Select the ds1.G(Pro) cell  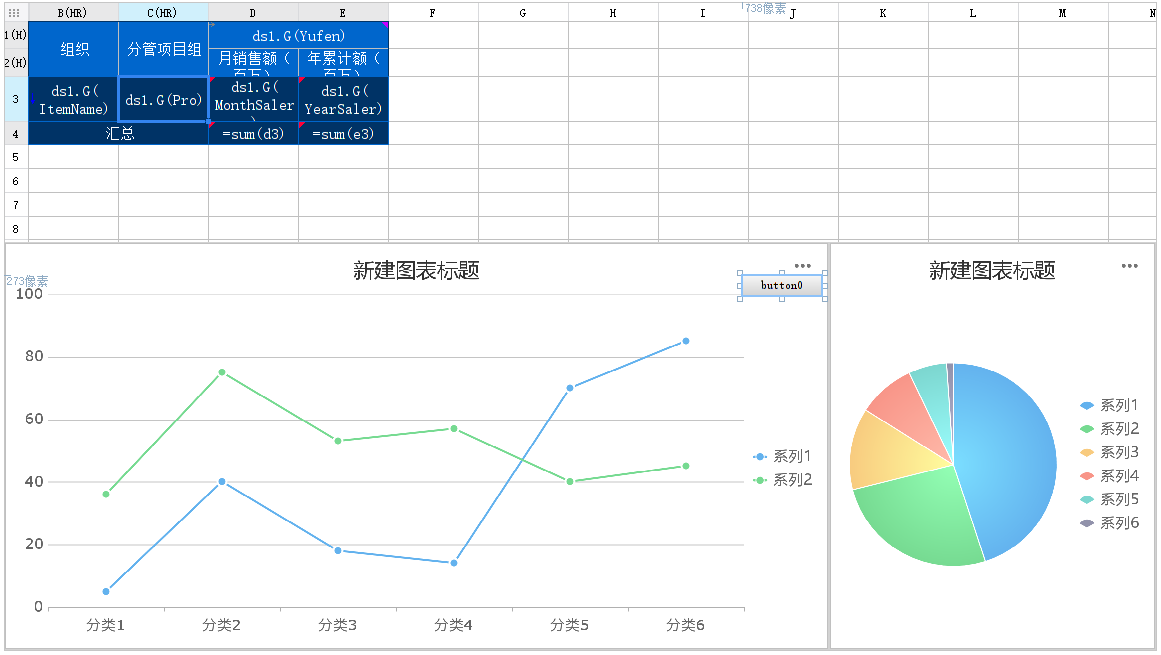click(164, 99)
